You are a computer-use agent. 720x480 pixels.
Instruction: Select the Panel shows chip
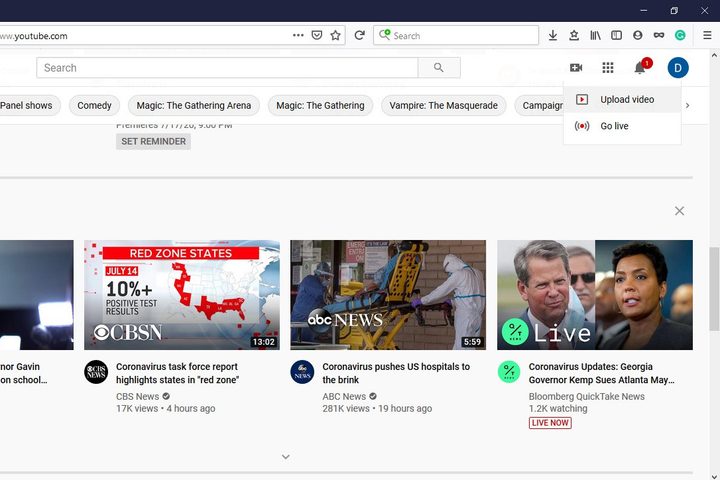pos(28,106)
